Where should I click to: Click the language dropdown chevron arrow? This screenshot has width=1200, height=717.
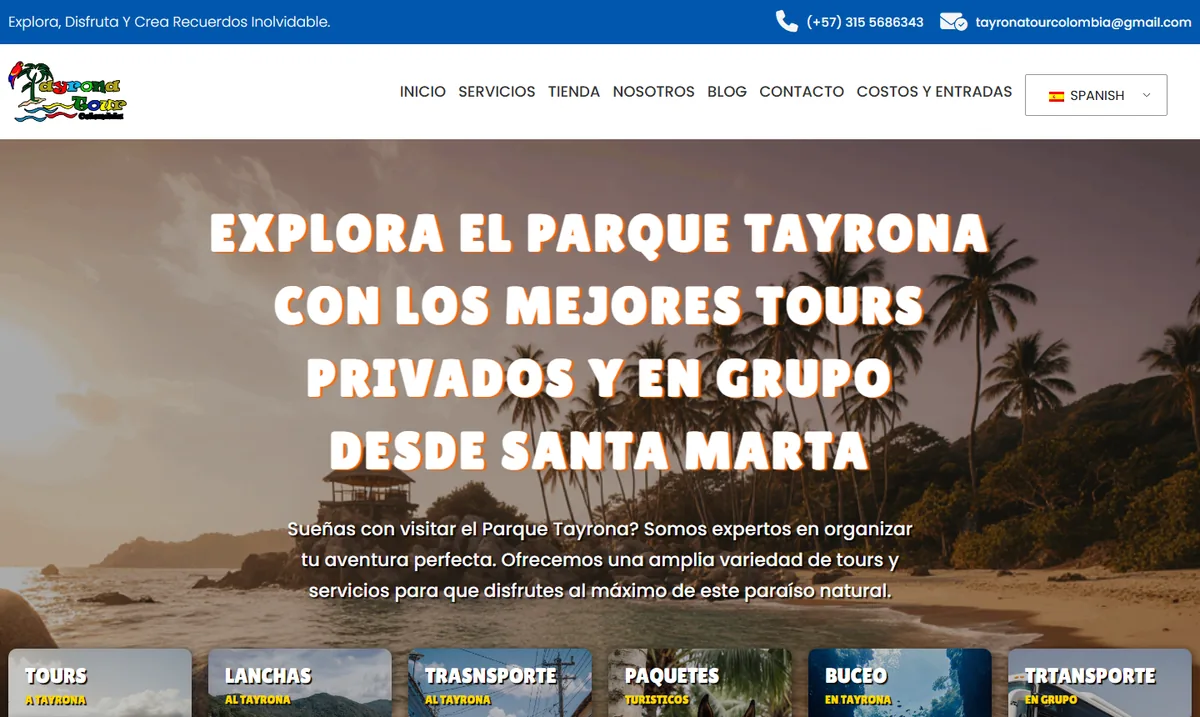click(x=1146, y=95)
